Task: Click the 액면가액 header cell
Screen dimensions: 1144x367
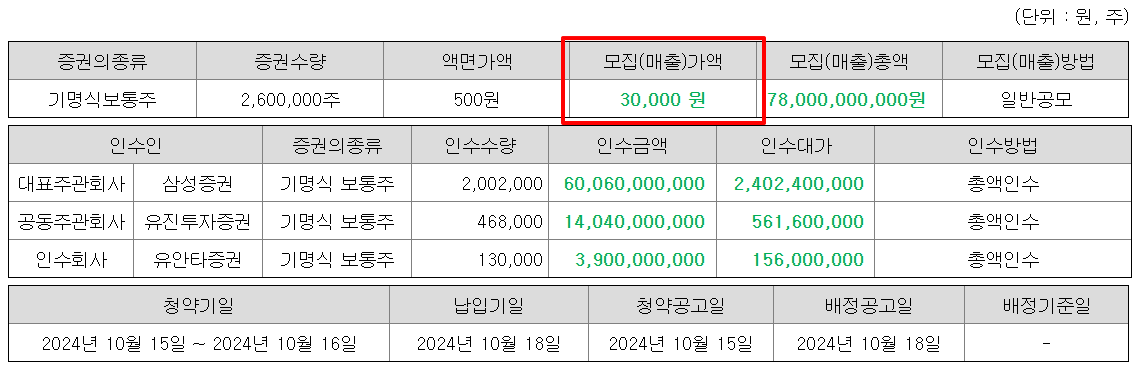Action: 477,62
